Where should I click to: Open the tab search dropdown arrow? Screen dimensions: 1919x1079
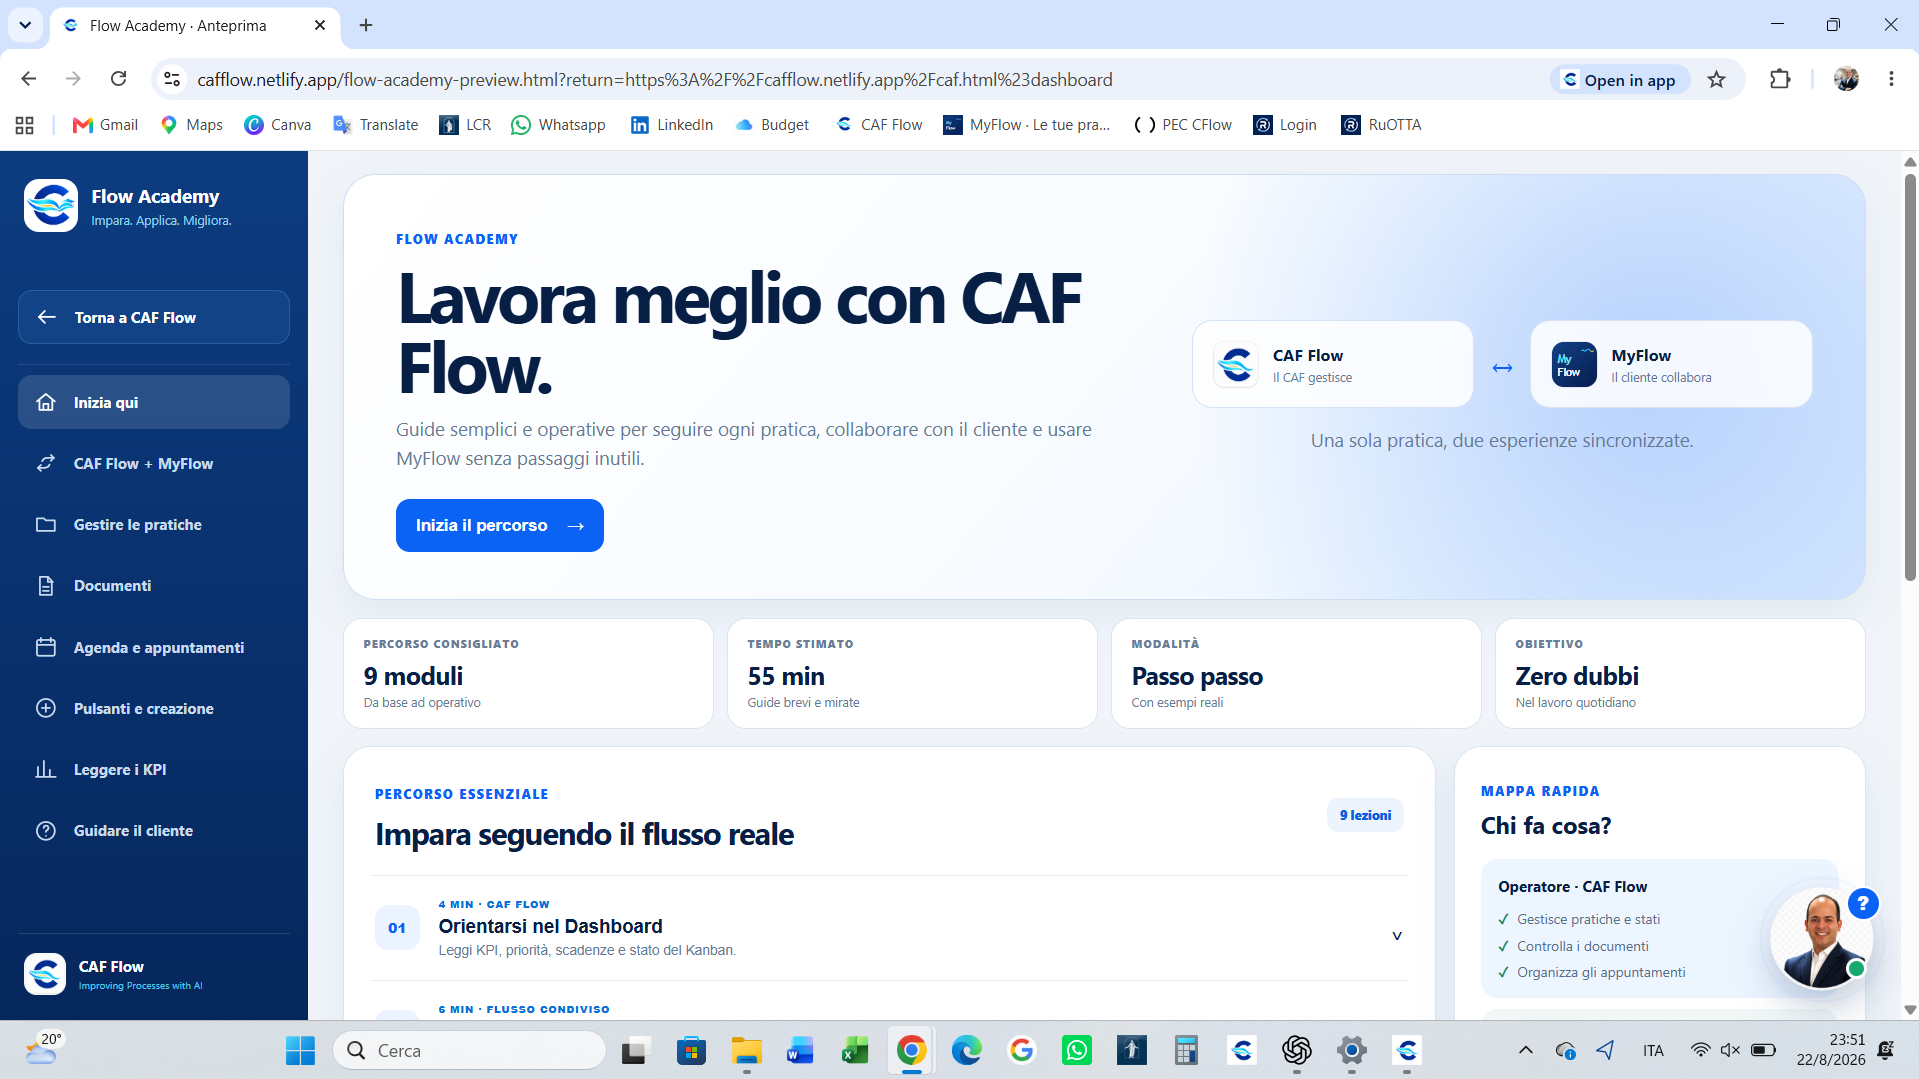click(x=25, y=25)
